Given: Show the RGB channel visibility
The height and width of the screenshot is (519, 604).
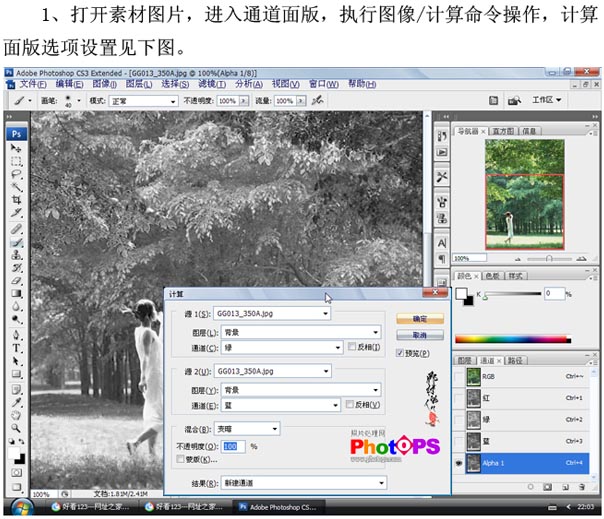Looking at the screenshot, I should (x=458, y=376).
